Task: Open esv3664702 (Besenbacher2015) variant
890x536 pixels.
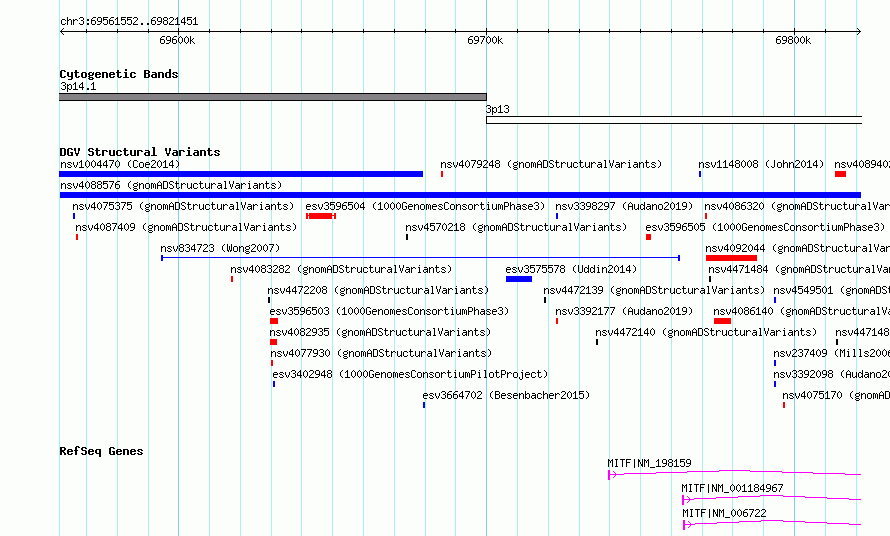Action: point(506,395)
